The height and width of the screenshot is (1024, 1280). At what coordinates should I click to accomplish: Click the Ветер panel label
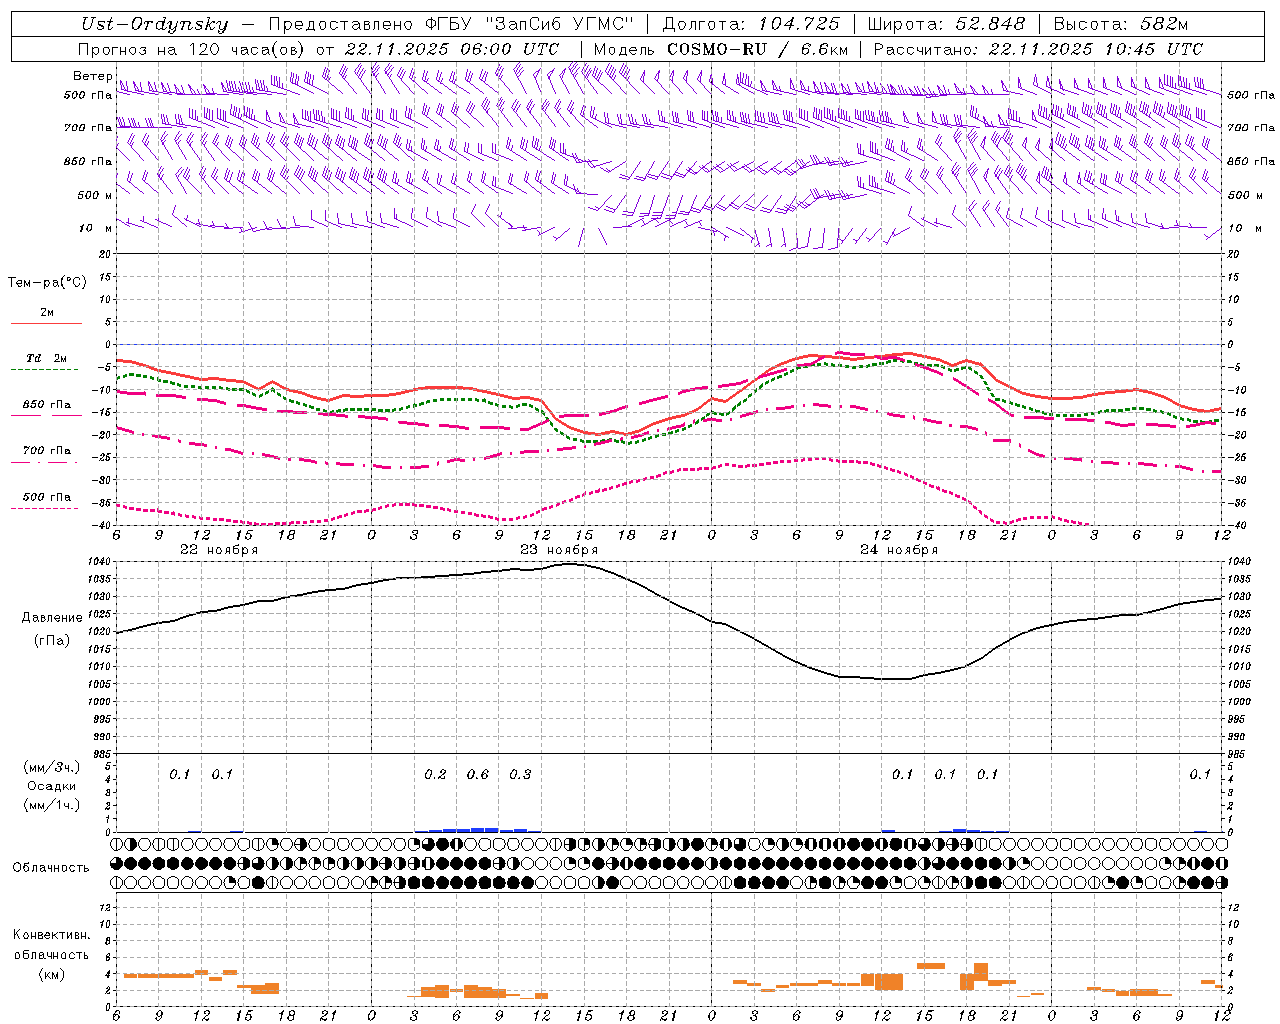coord(92,76)
